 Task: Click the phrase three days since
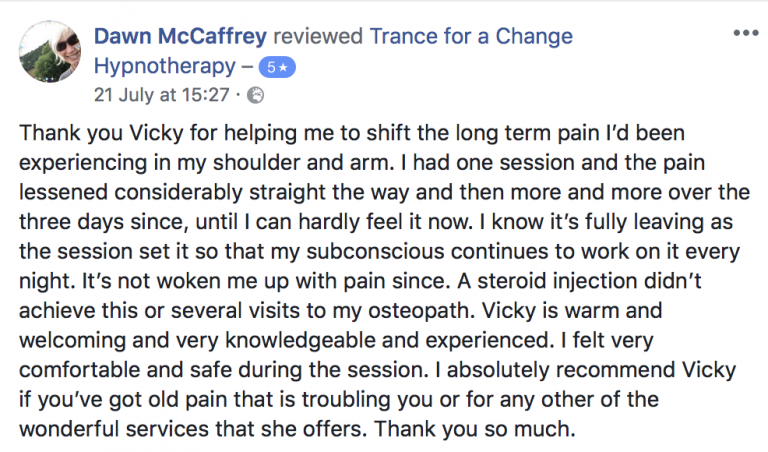(104, 222)
